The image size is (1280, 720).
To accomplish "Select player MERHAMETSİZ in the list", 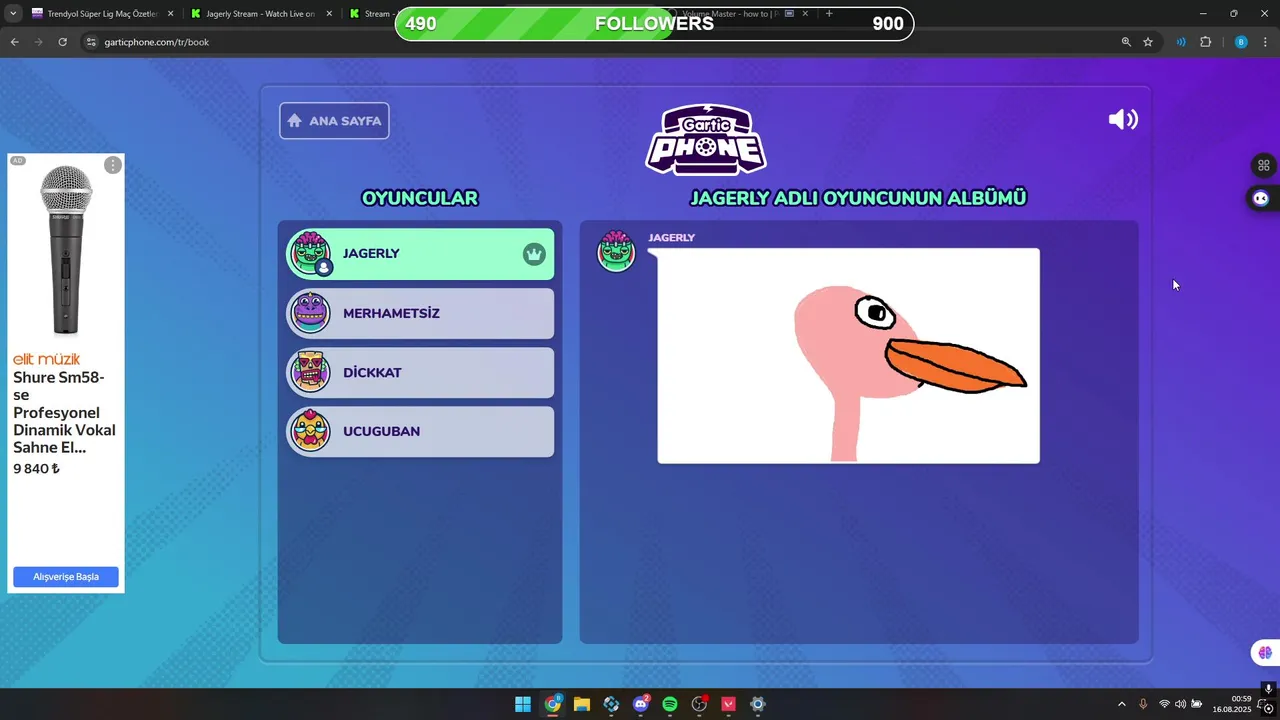I will (x=420, y=313).
